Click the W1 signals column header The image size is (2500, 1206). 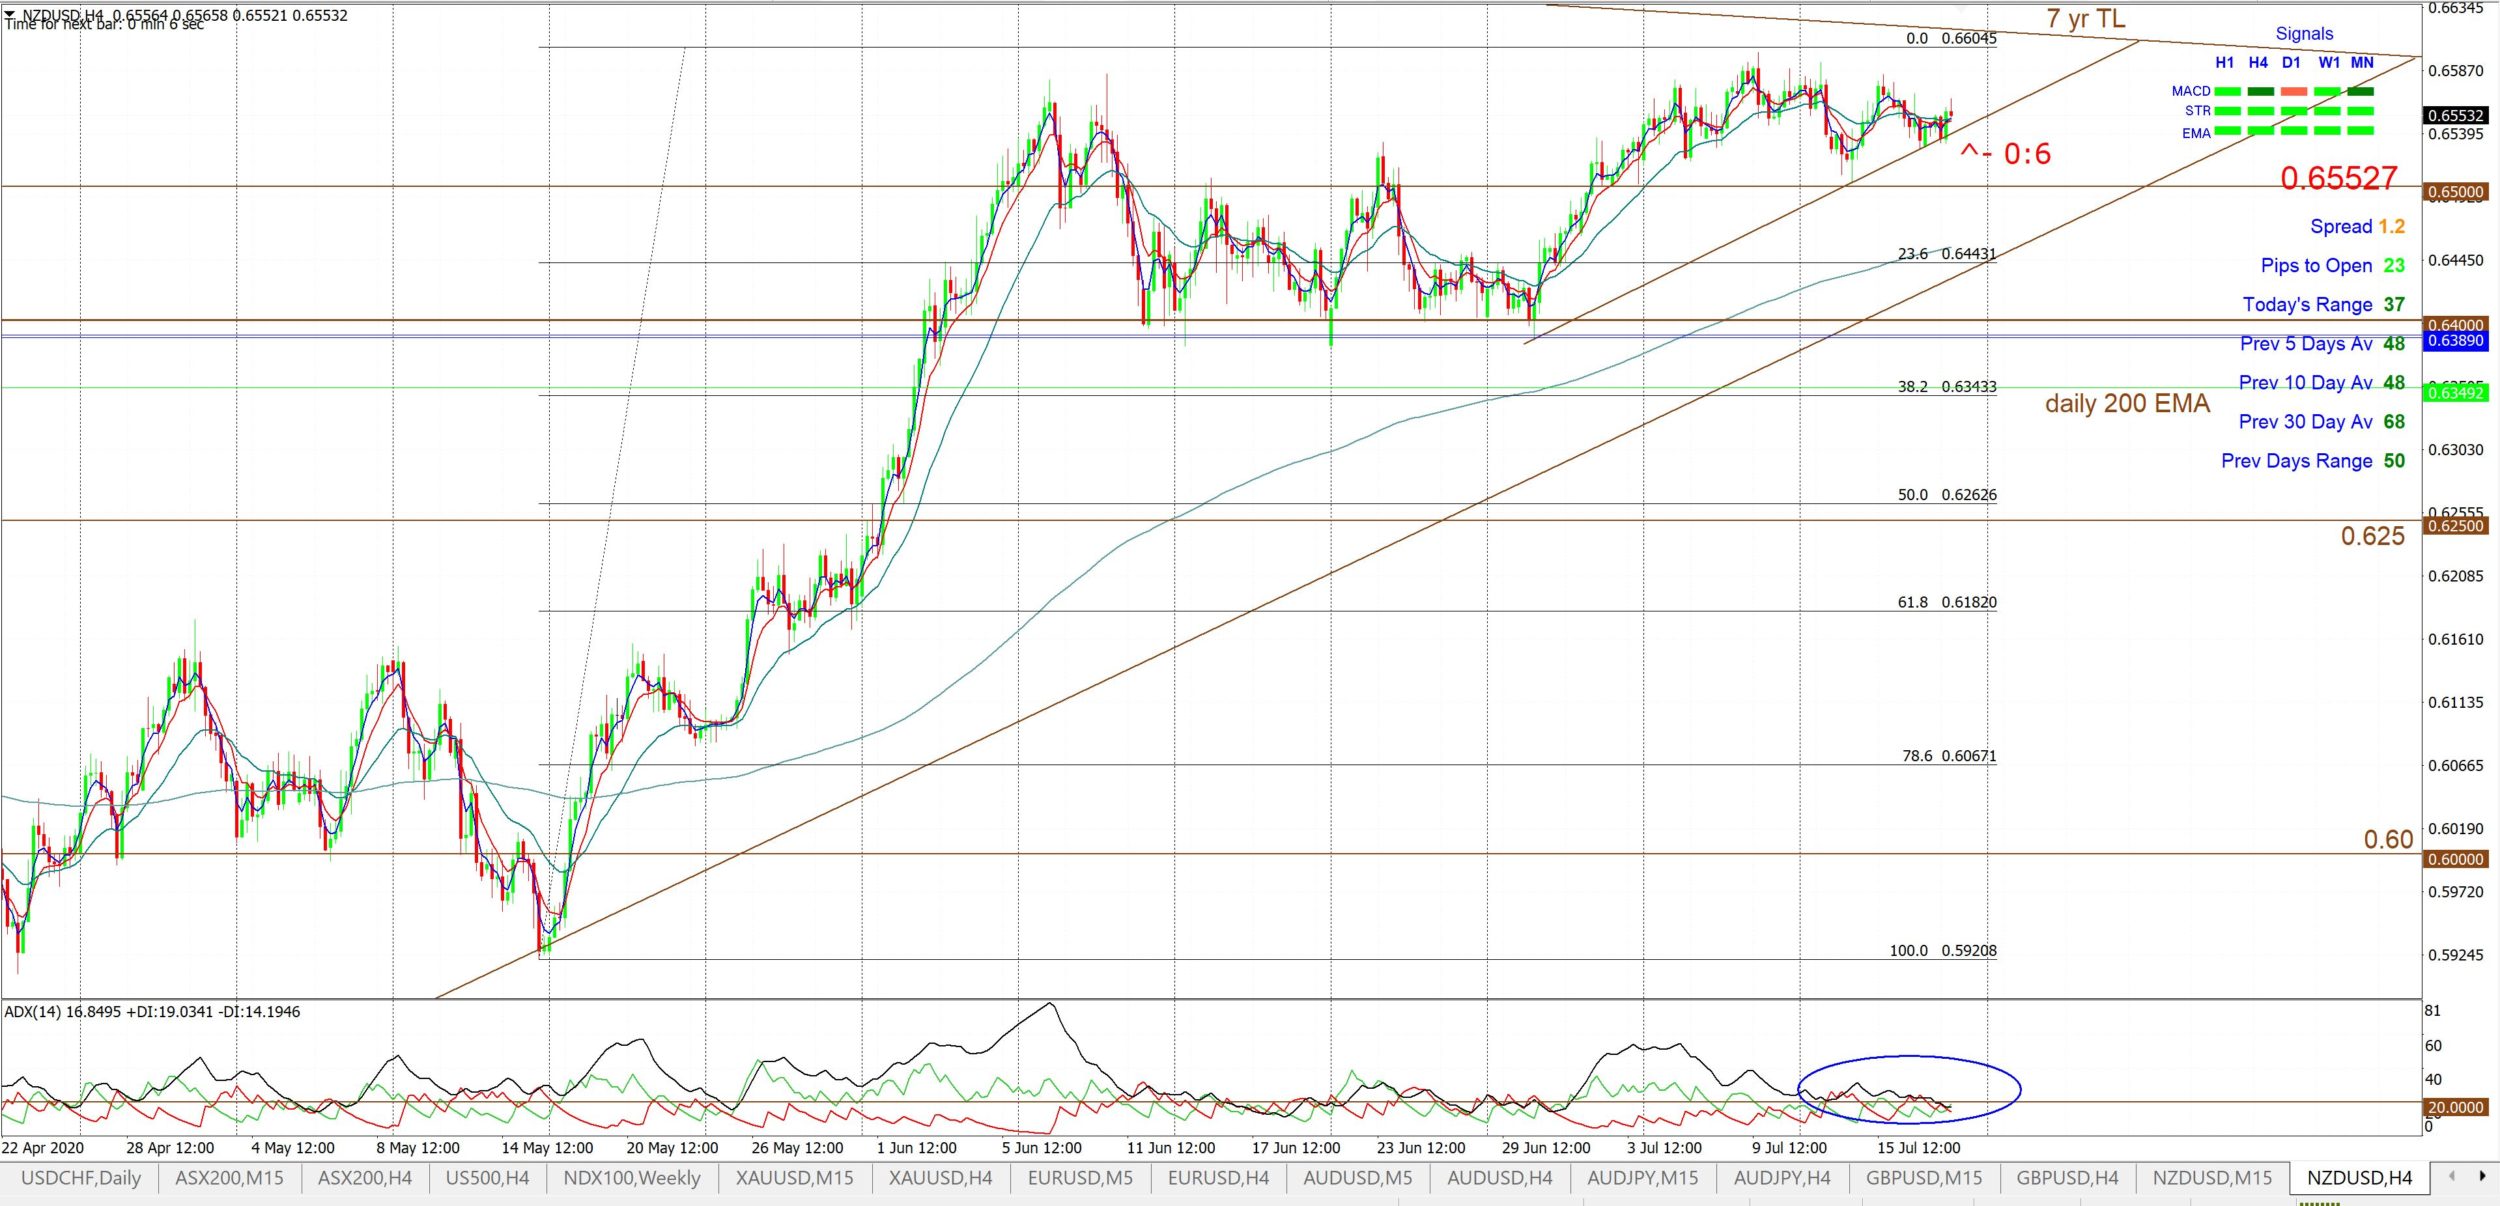pos(2329,62)
